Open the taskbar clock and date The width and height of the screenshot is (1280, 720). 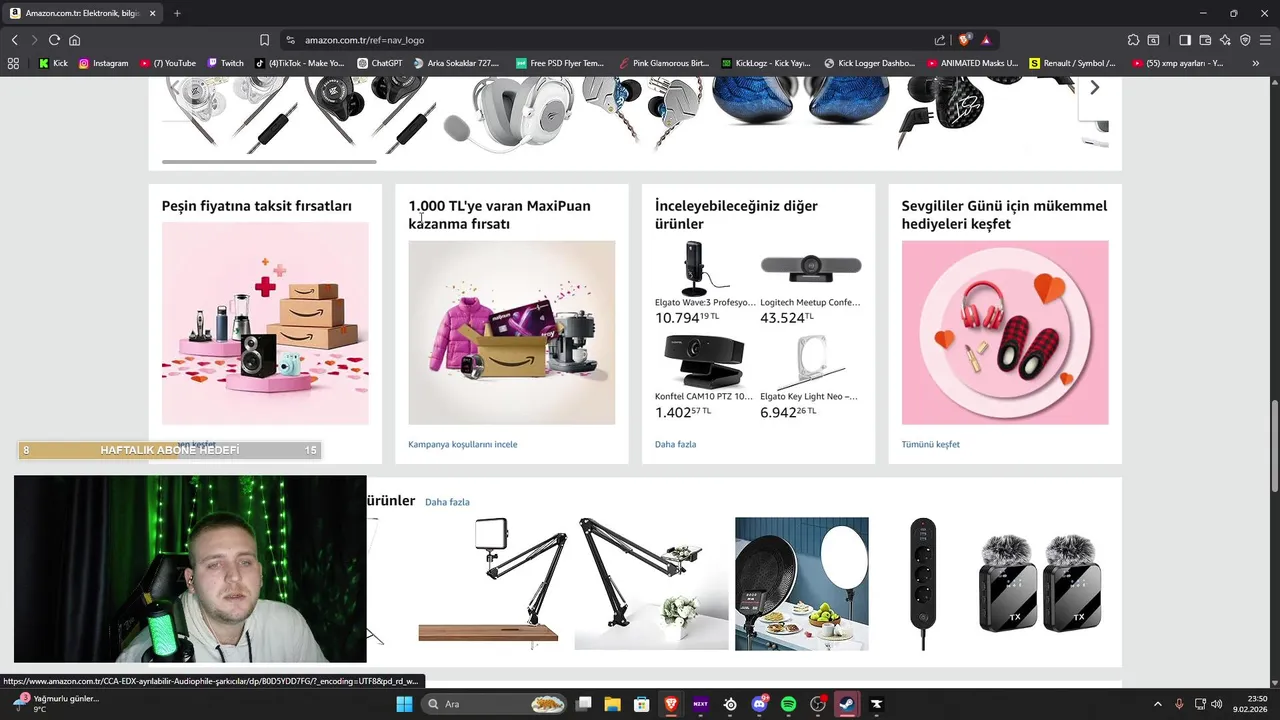click(1251, 704)
